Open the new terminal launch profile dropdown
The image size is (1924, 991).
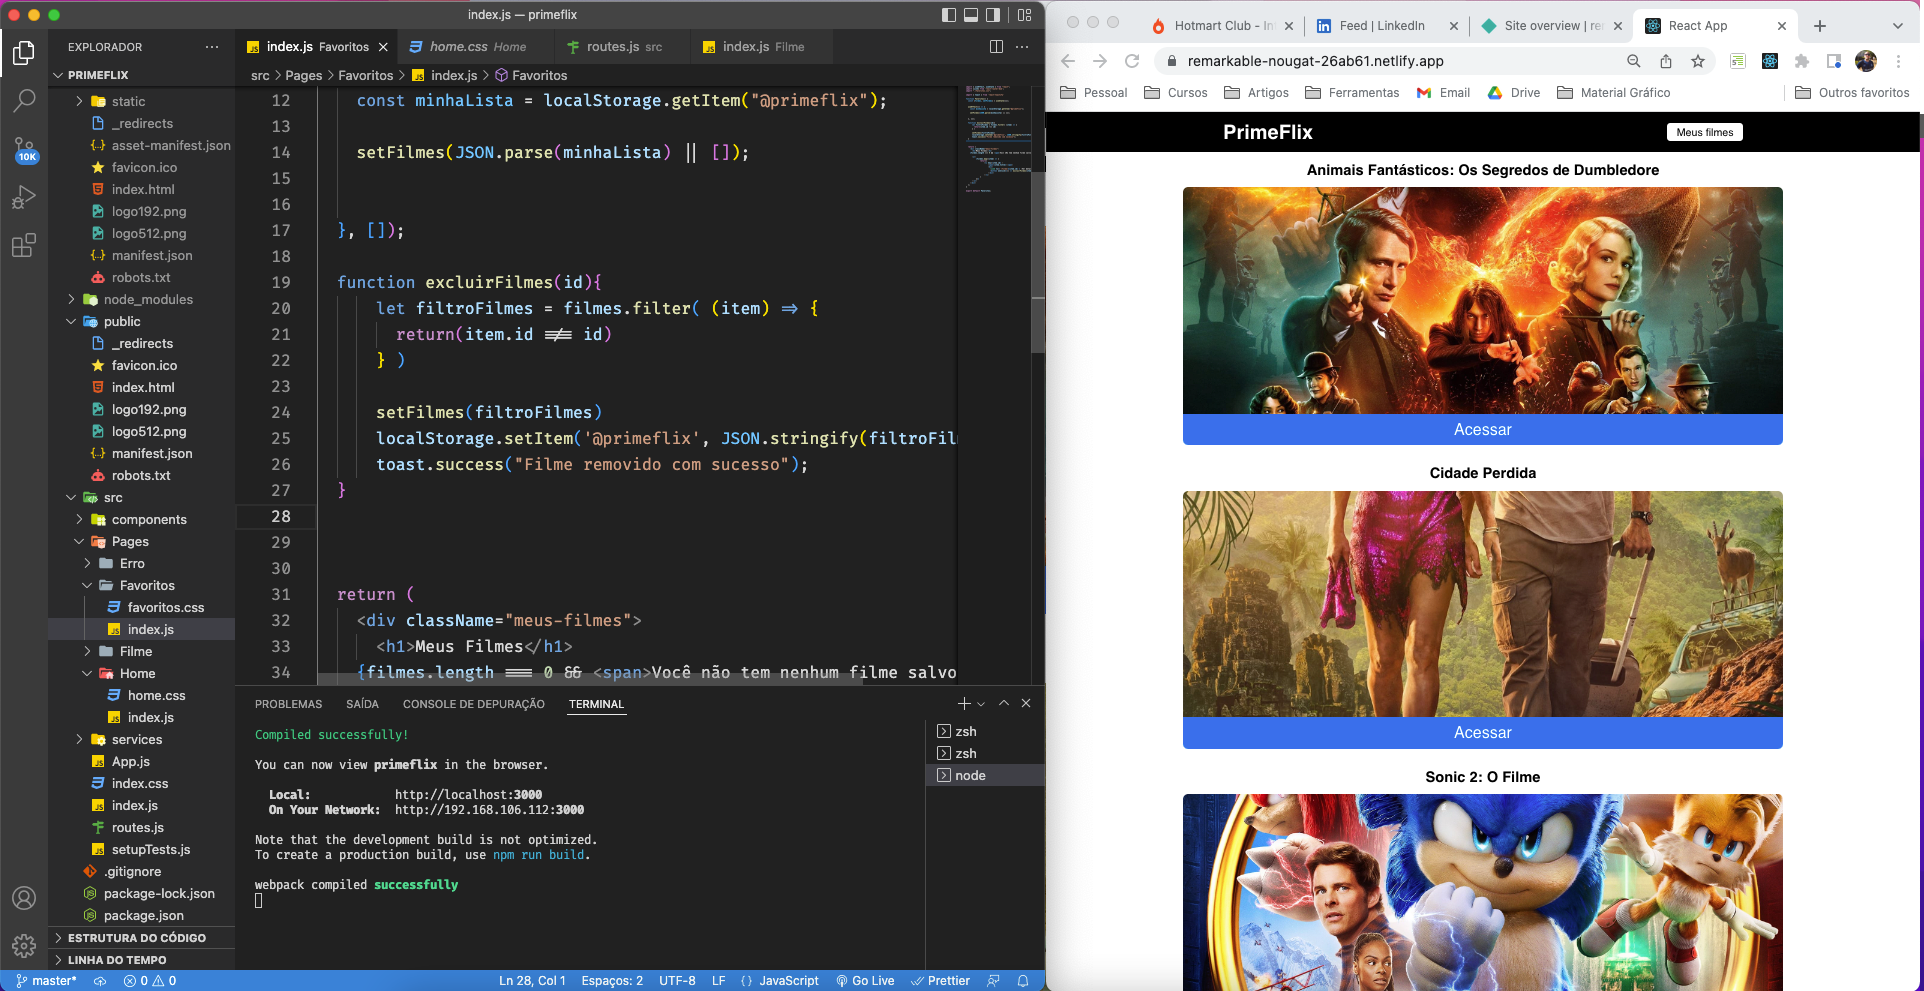pyautogui.click(x=981, y=704)
